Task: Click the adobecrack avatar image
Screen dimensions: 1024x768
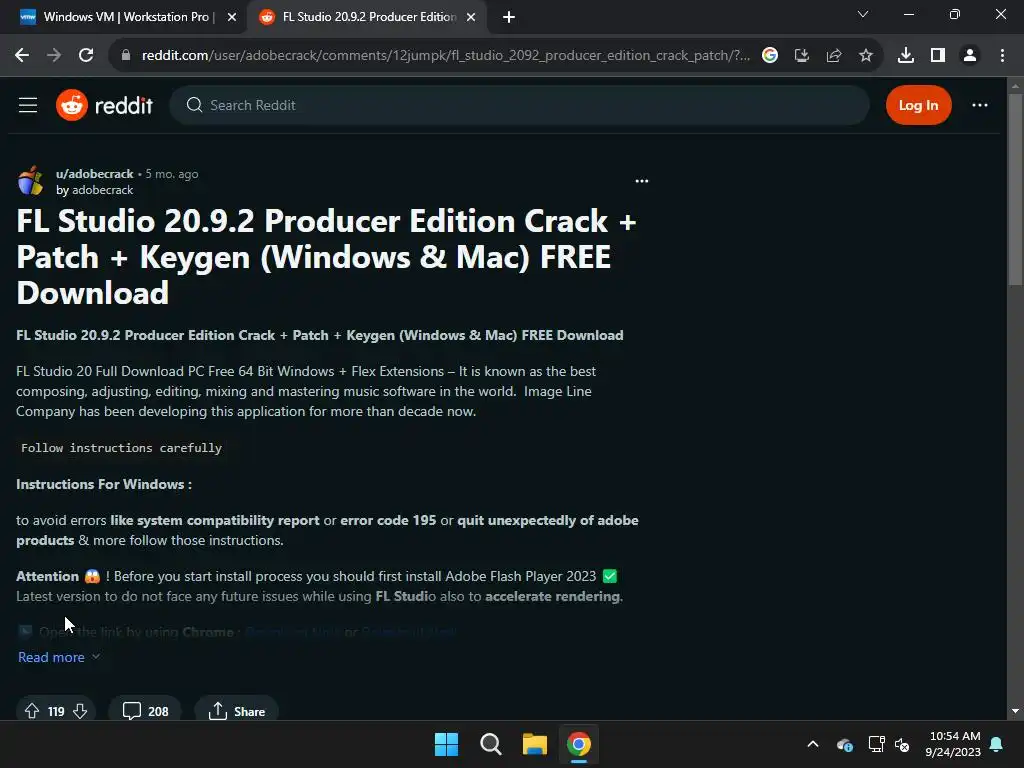Action: coord(31,181)
